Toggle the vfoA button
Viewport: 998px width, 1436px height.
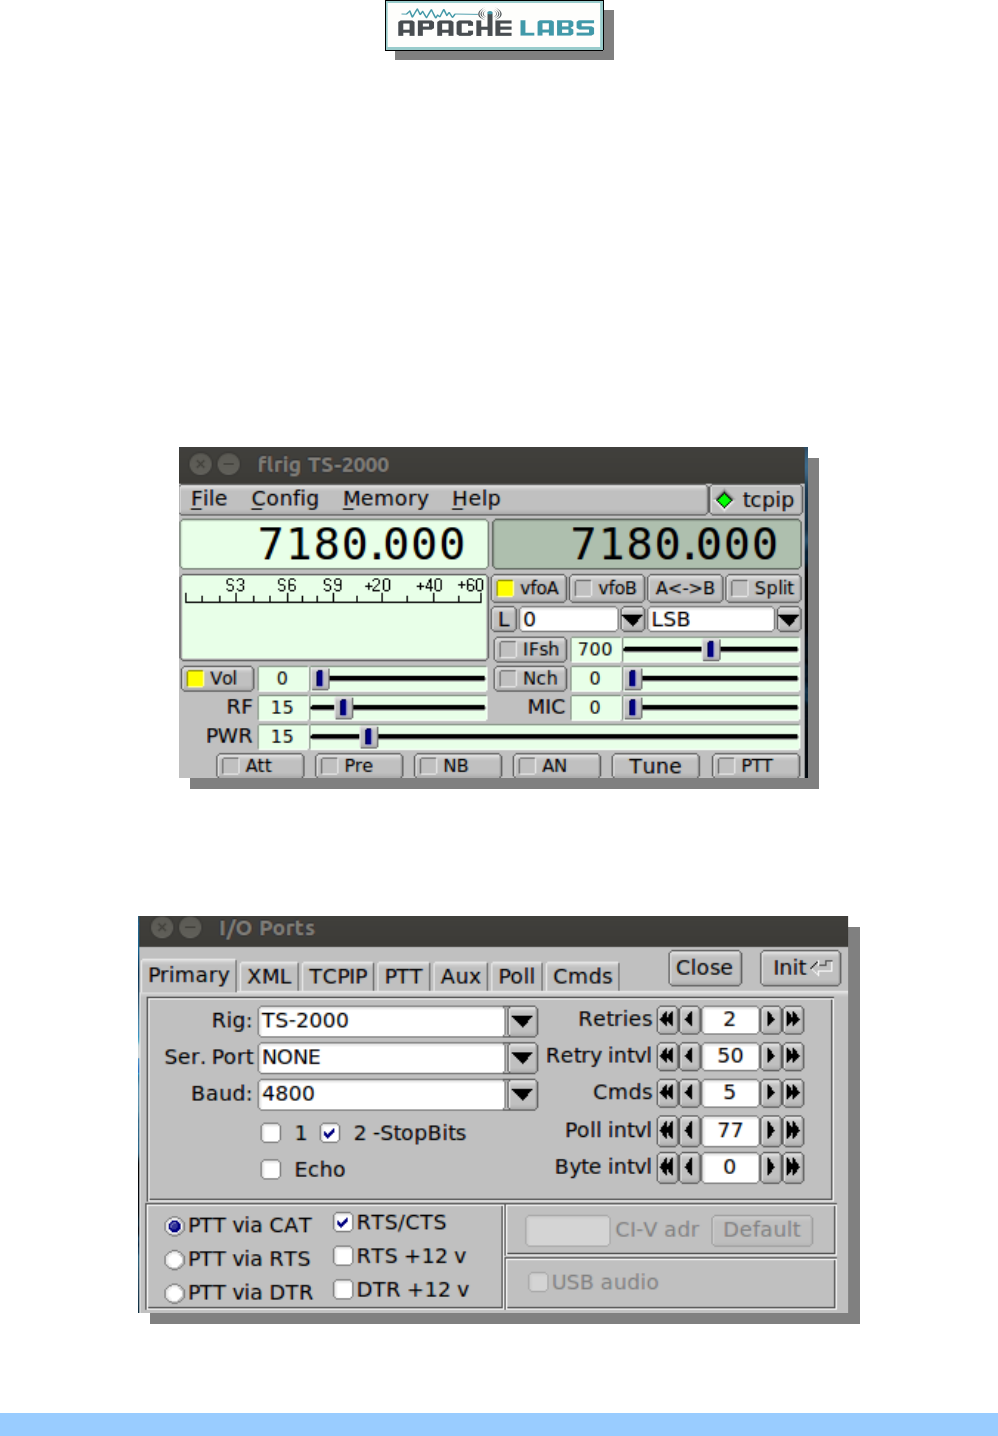(x=528, y=588)
